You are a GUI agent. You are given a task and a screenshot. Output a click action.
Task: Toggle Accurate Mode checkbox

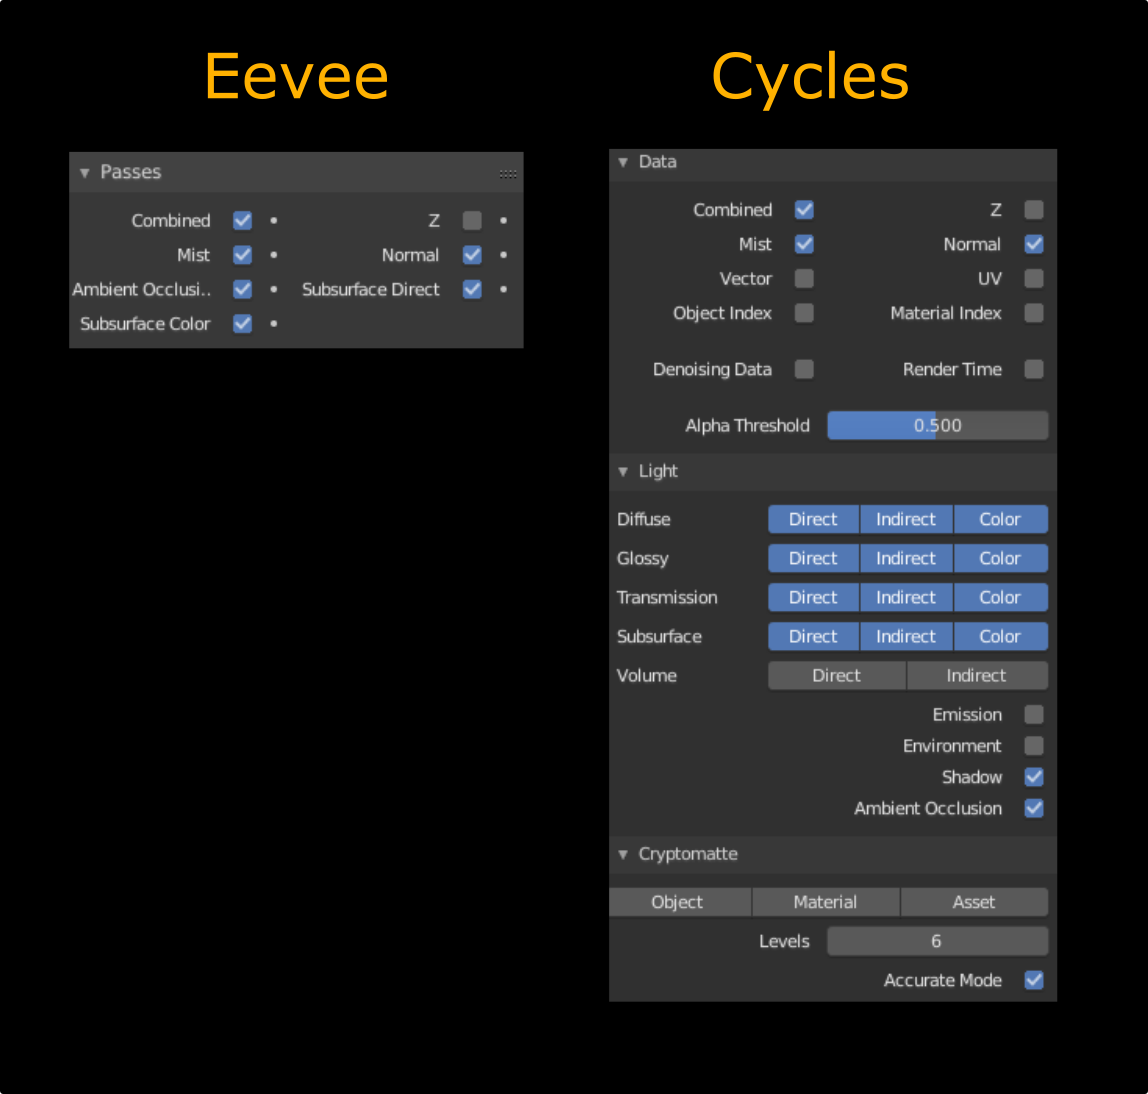(x=1034, y=980)
